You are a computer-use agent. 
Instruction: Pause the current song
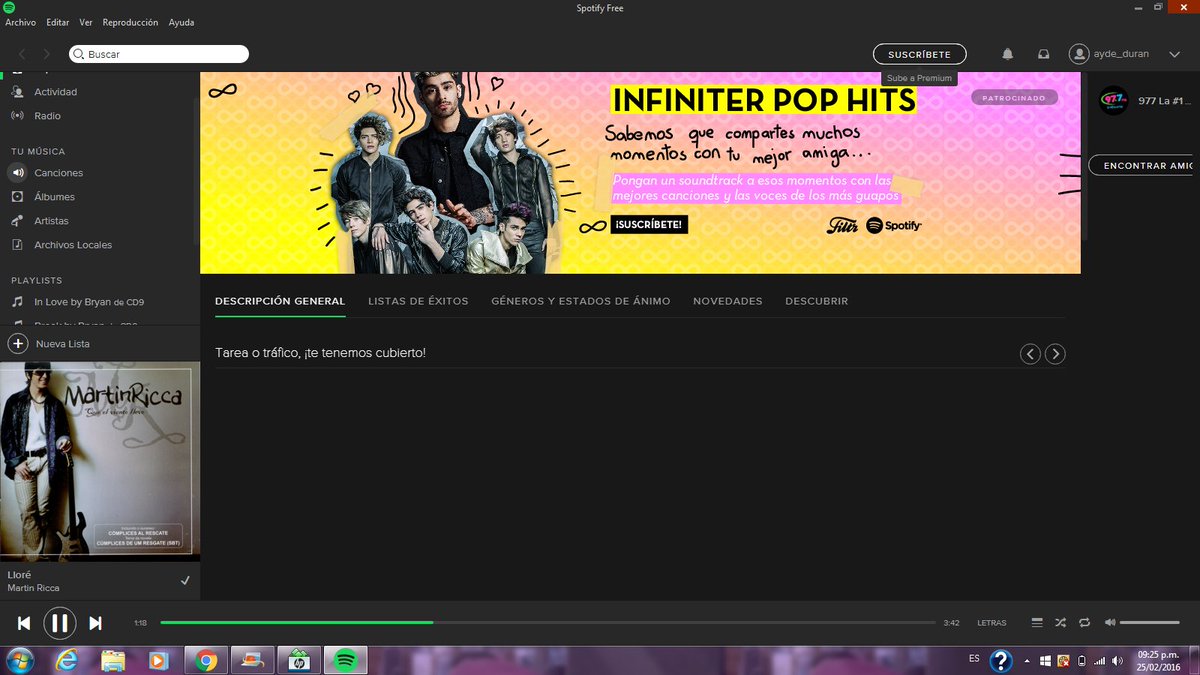click(x=60, y=623)
